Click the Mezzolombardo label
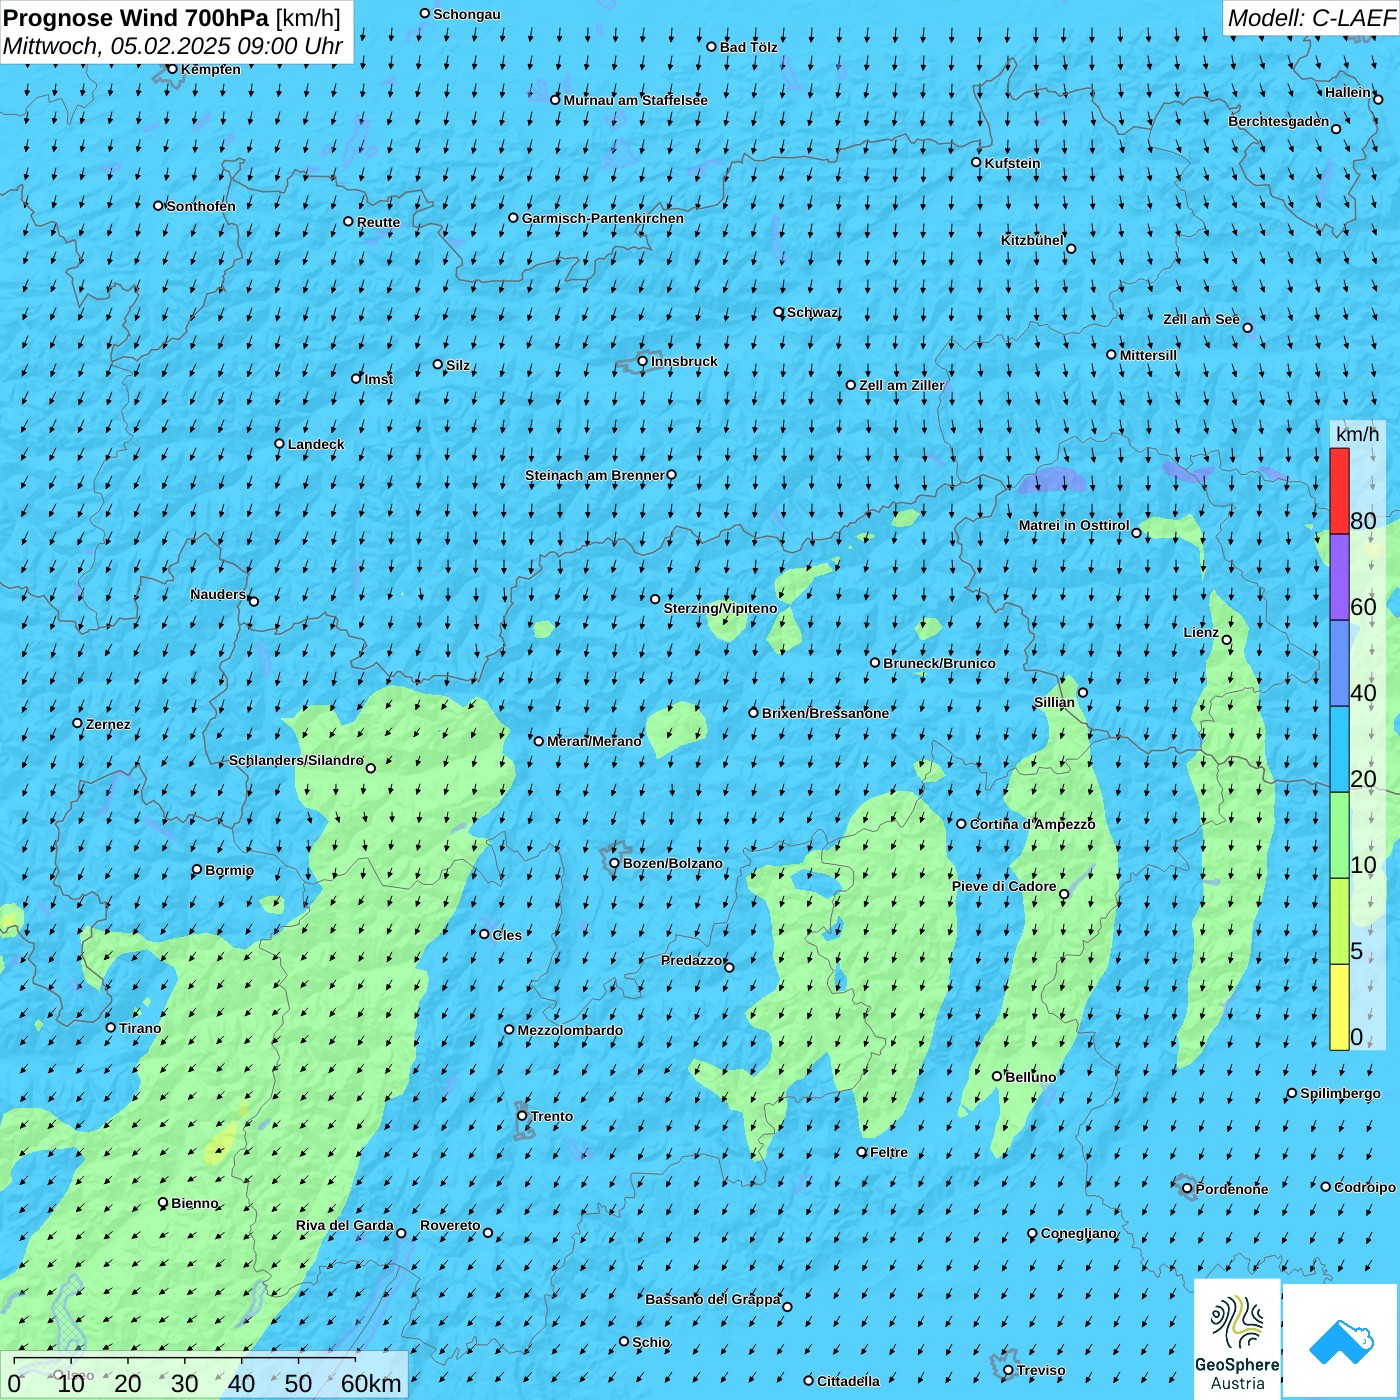Viewport: 1400px width, 1400px height. pyautogui.click(x=570, y=1030)
